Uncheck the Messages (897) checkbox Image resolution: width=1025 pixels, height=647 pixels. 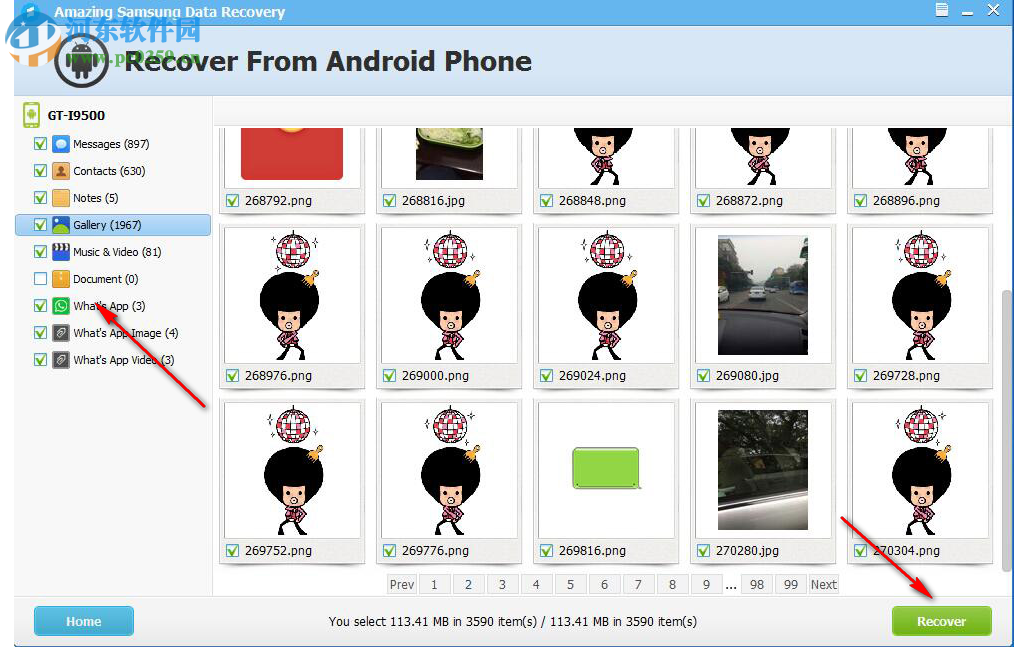pyautogui.click(x=41, y=144)
